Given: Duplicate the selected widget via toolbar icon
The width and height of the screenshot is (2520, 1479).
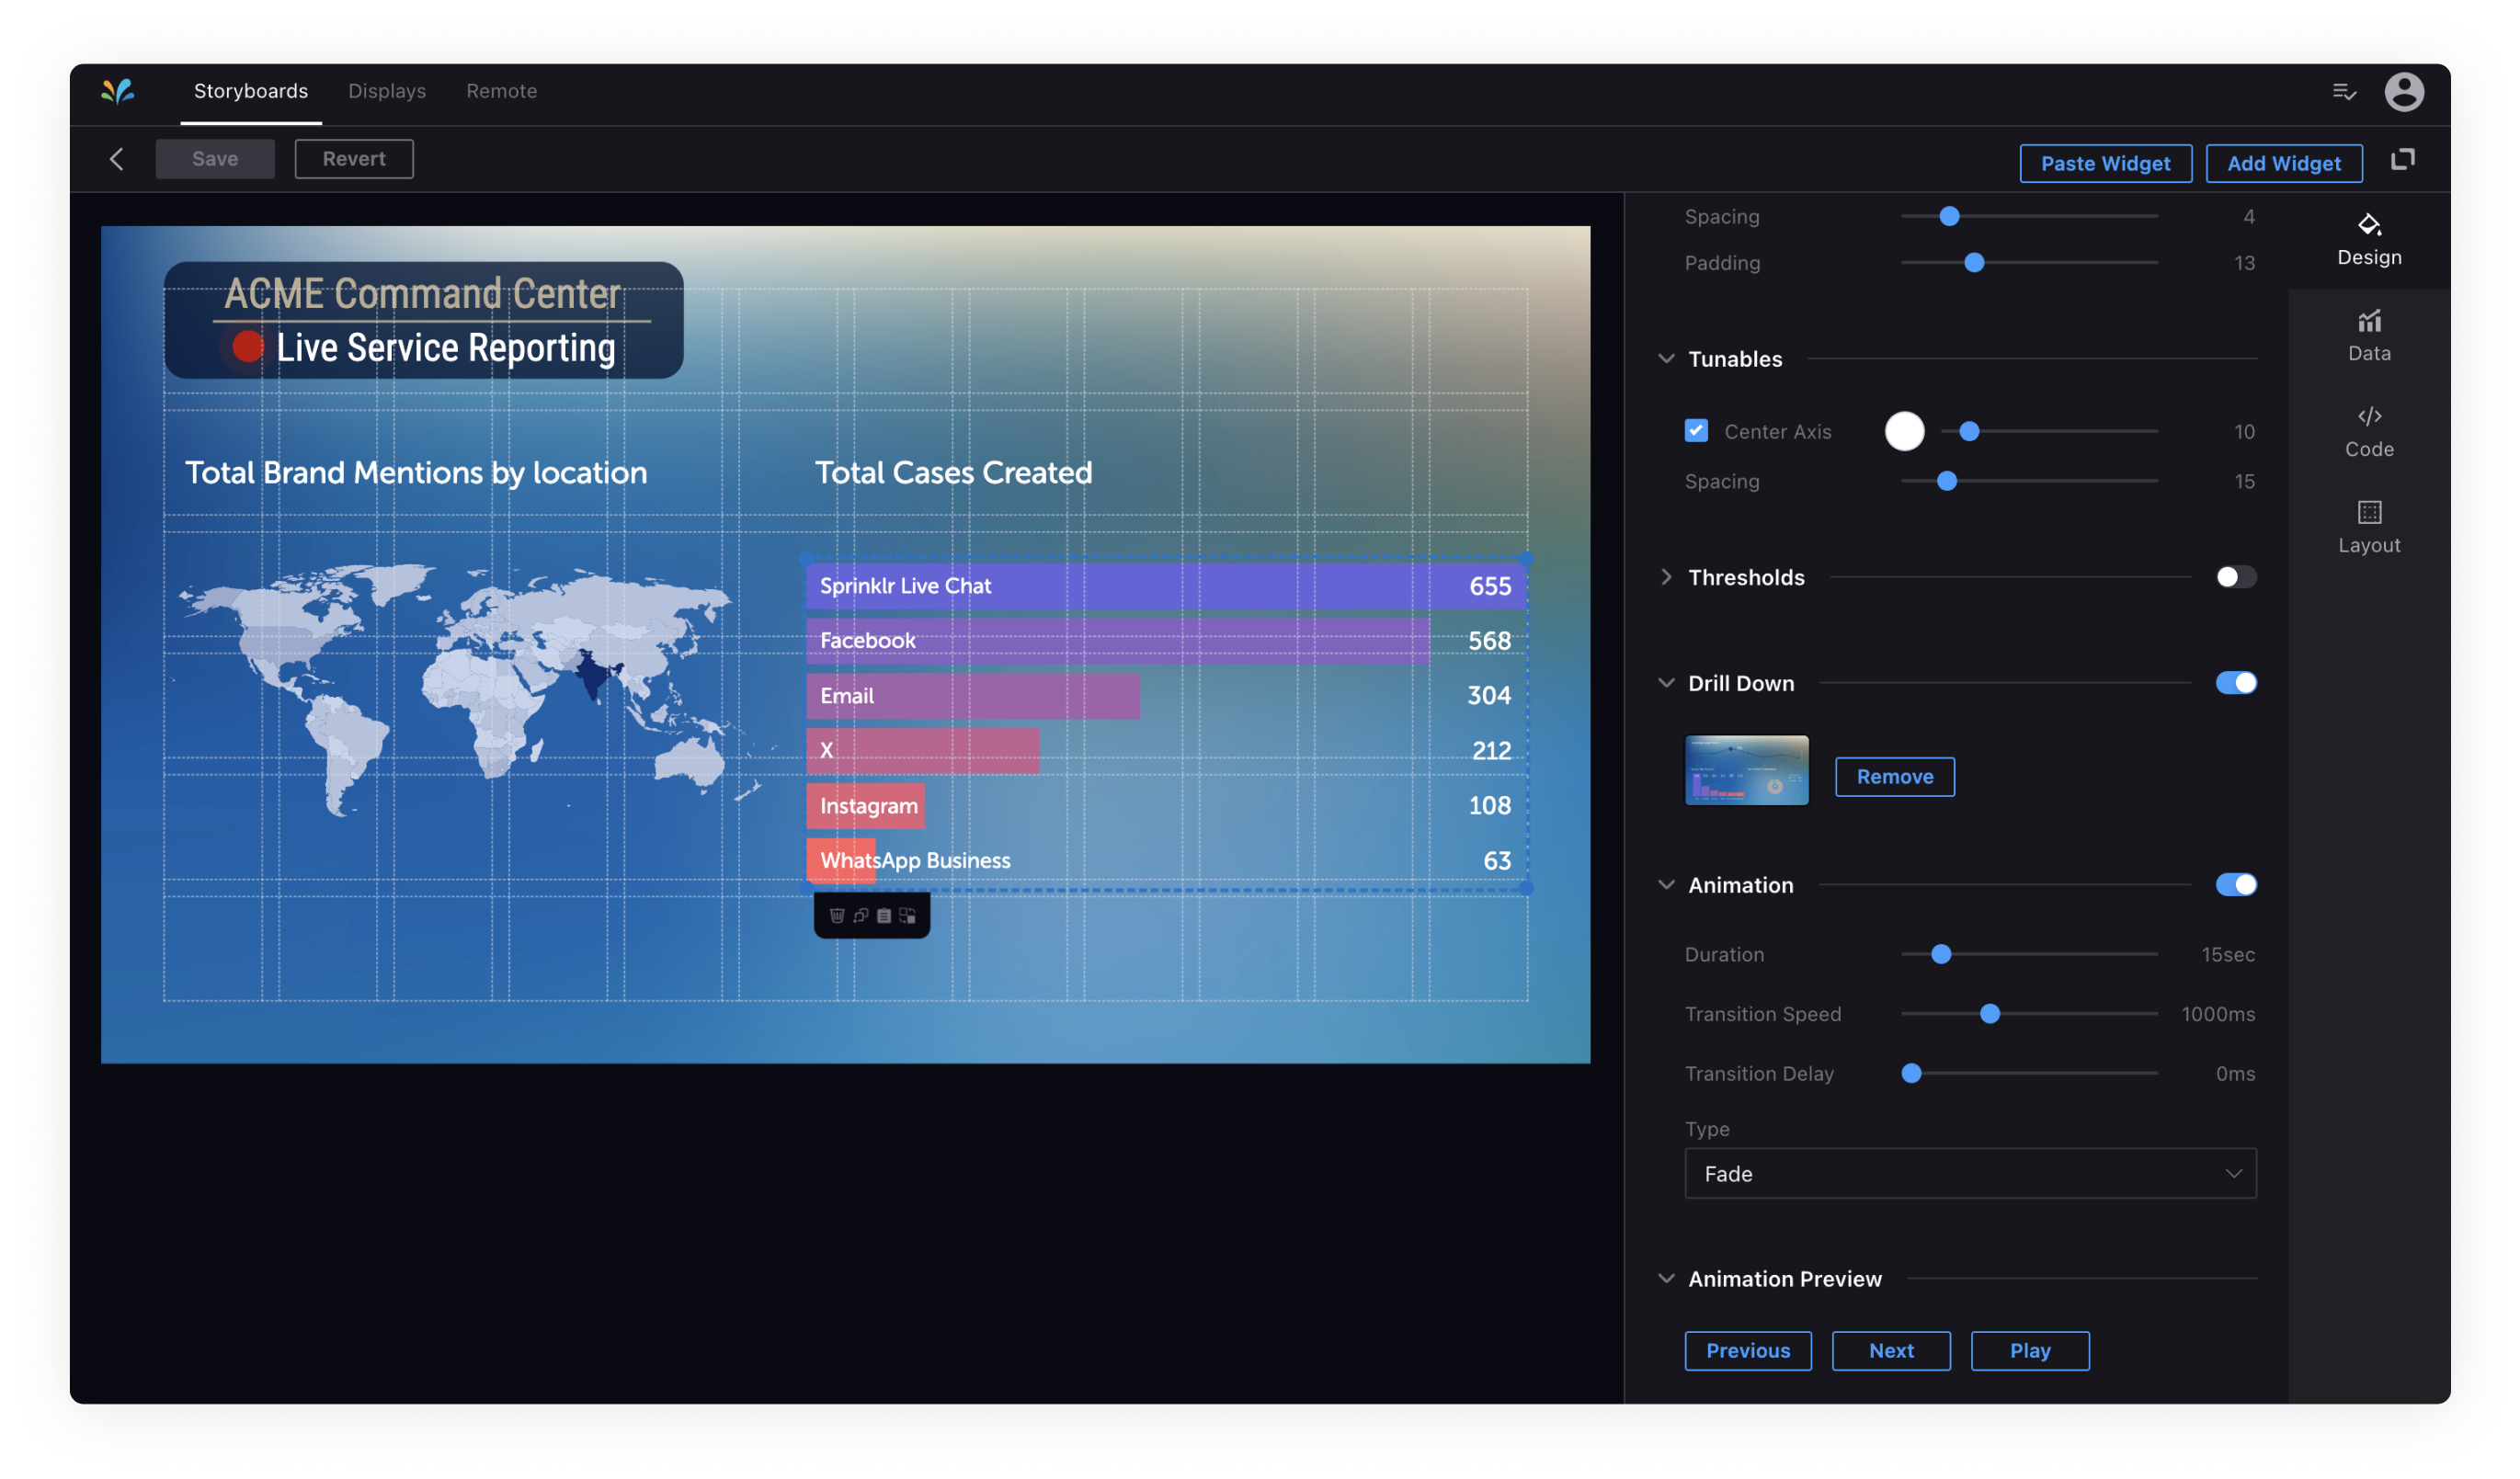Looking at the screenshot, I should click(860, 916).
